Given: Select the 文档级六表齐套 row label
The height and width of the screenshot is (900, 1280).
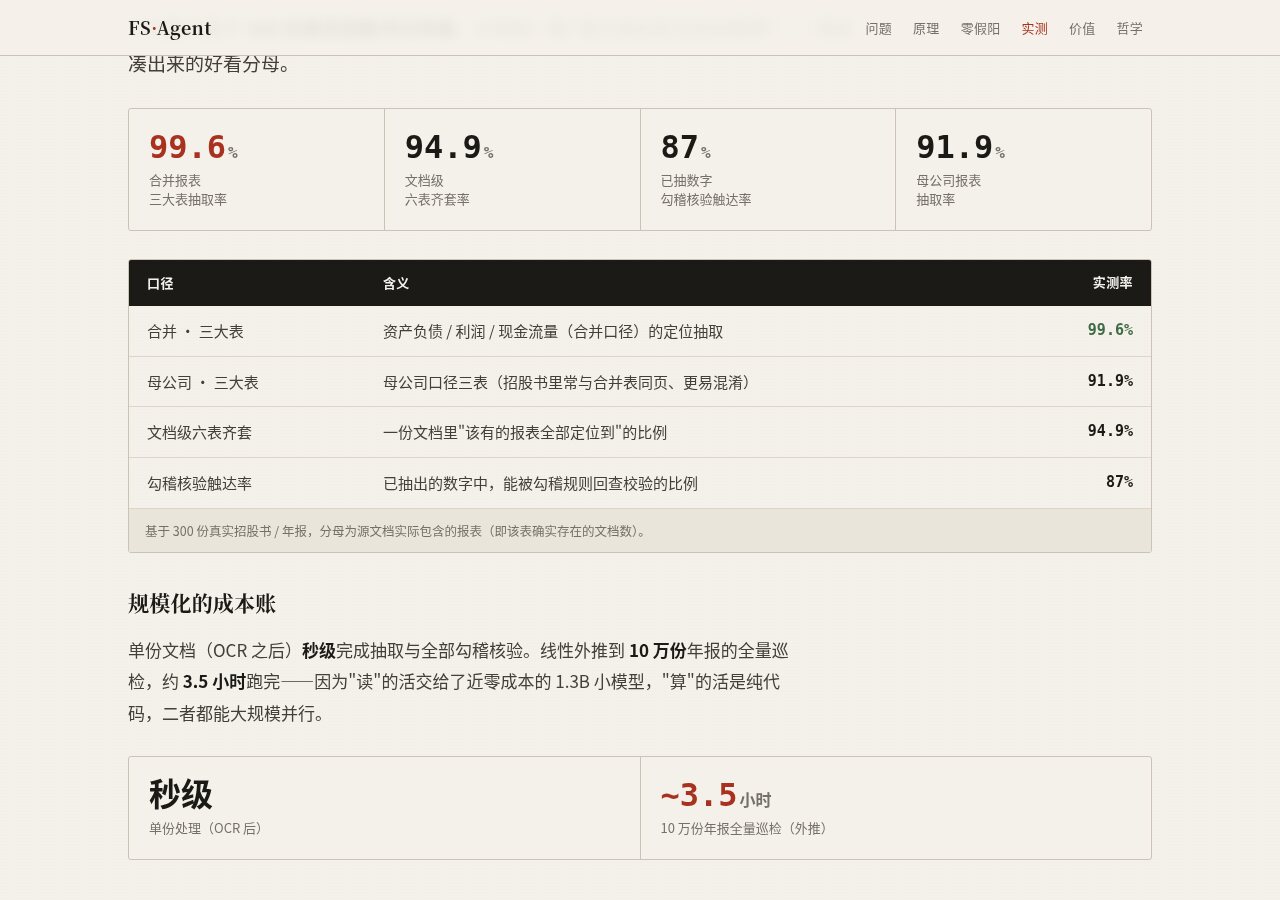Looking at the screenshot, I should pos(199,432).
